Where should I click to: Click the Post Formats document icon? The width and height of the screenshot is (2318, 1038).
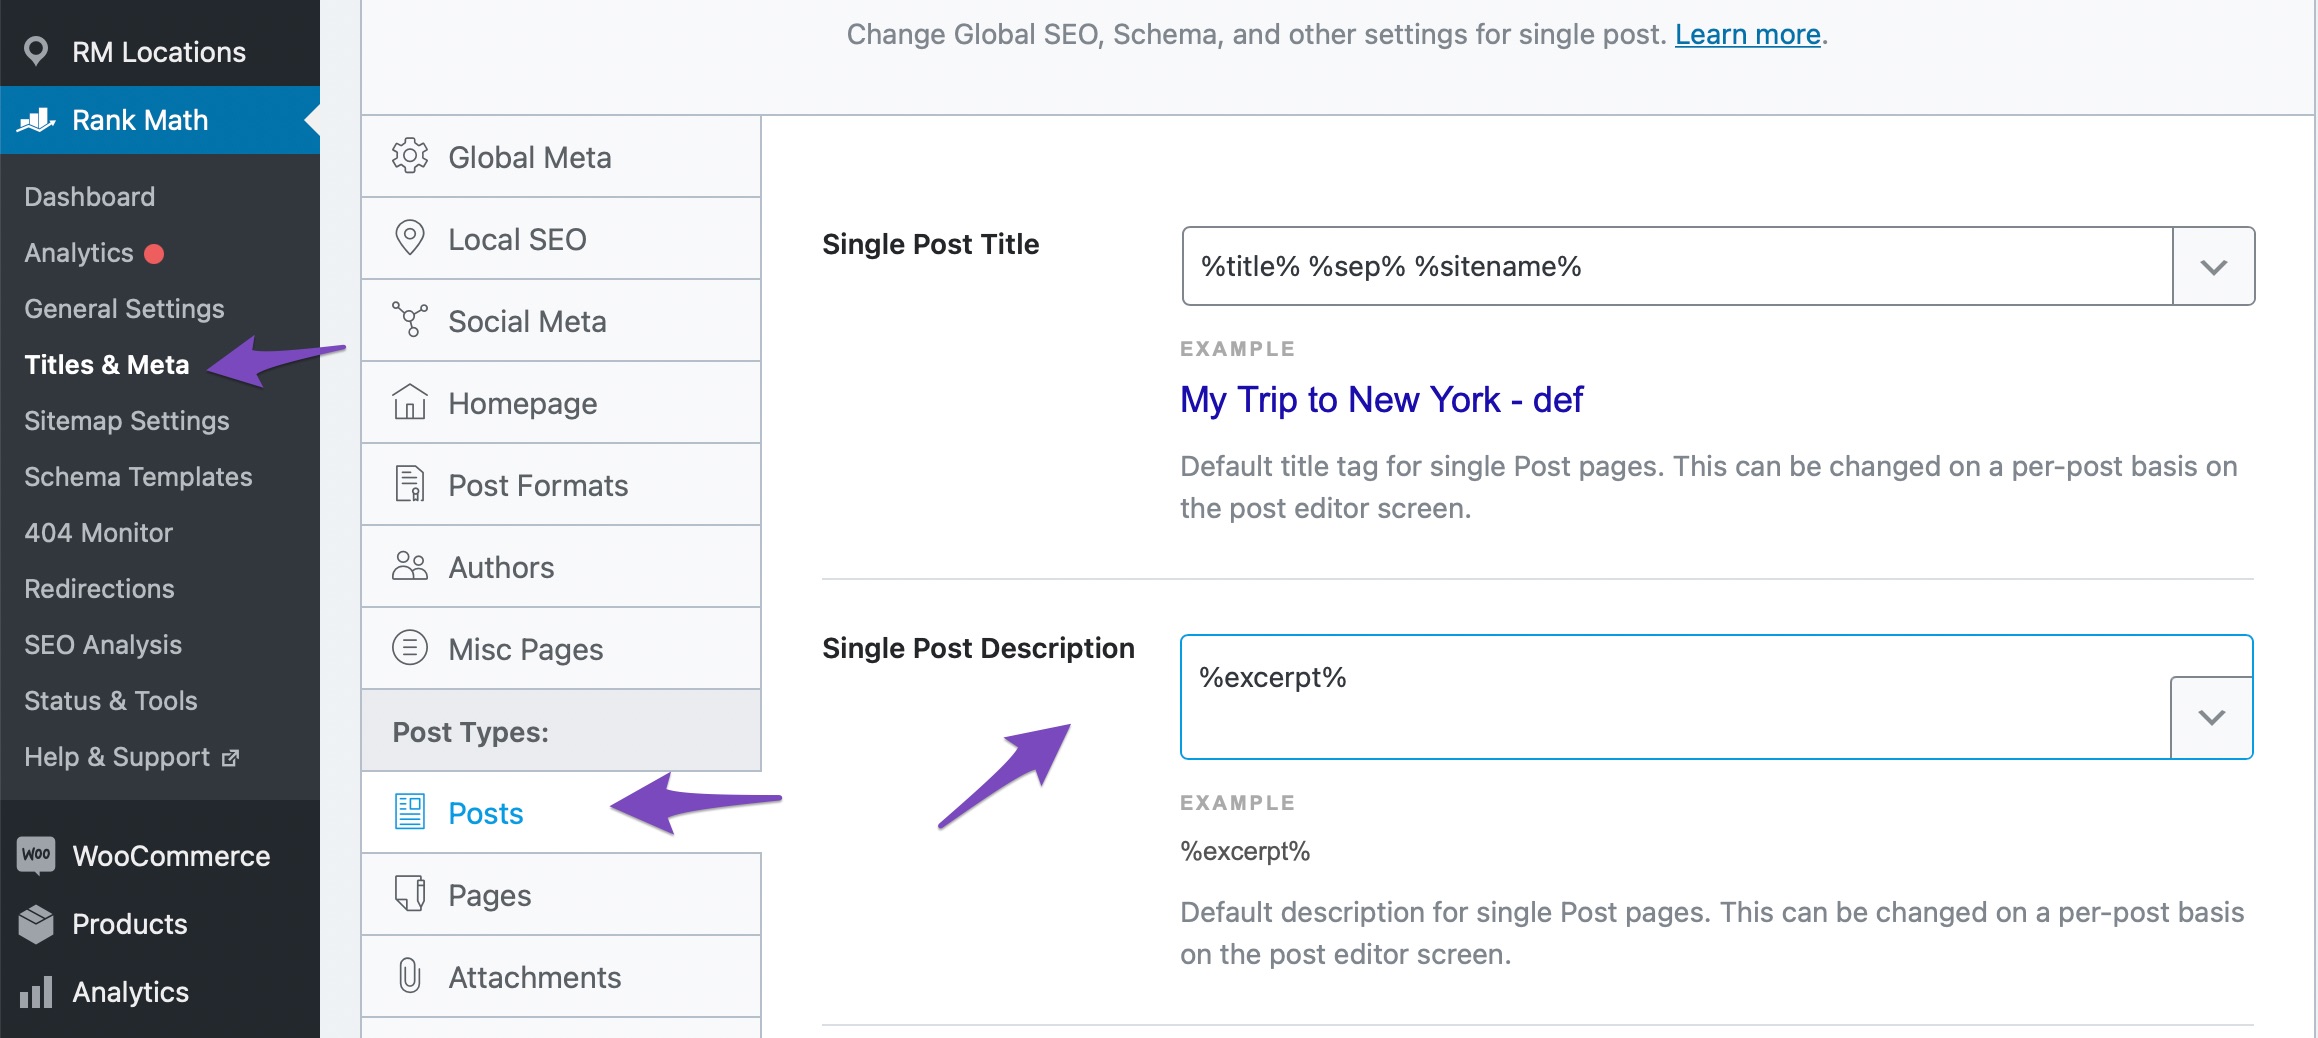click(x=410, y=484)
